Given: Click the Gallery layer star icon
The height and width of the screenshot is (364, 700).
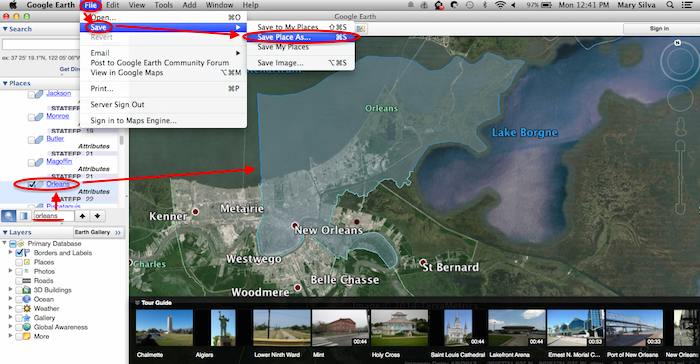Looking at the screenshot, I should point(27,318).
